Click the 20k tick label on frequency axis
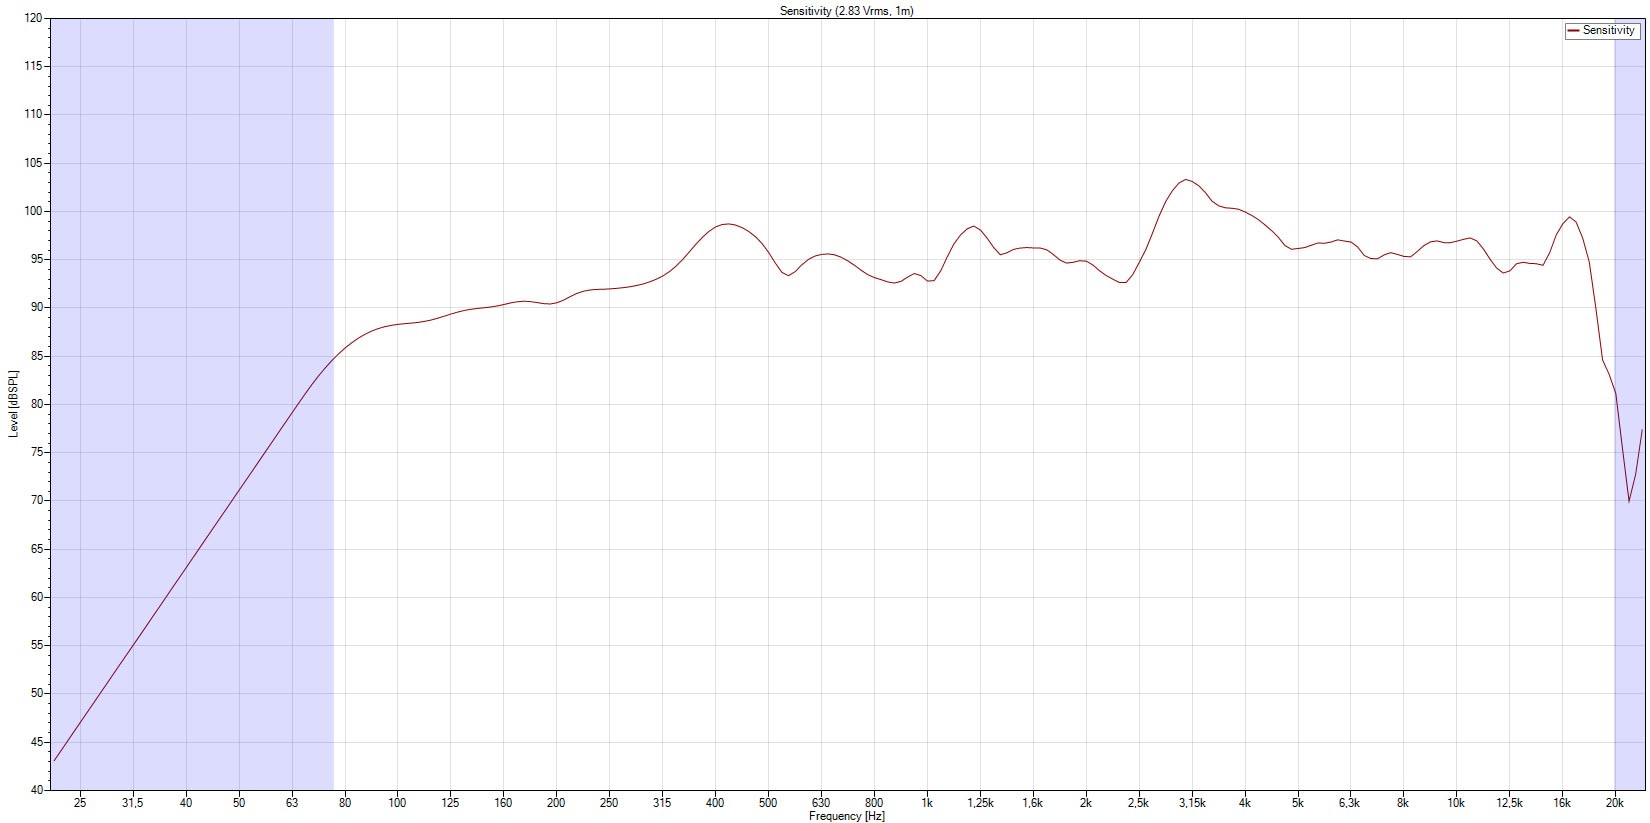The width and height of the screenshot is (1650, 823). [x=1614, y=803]
